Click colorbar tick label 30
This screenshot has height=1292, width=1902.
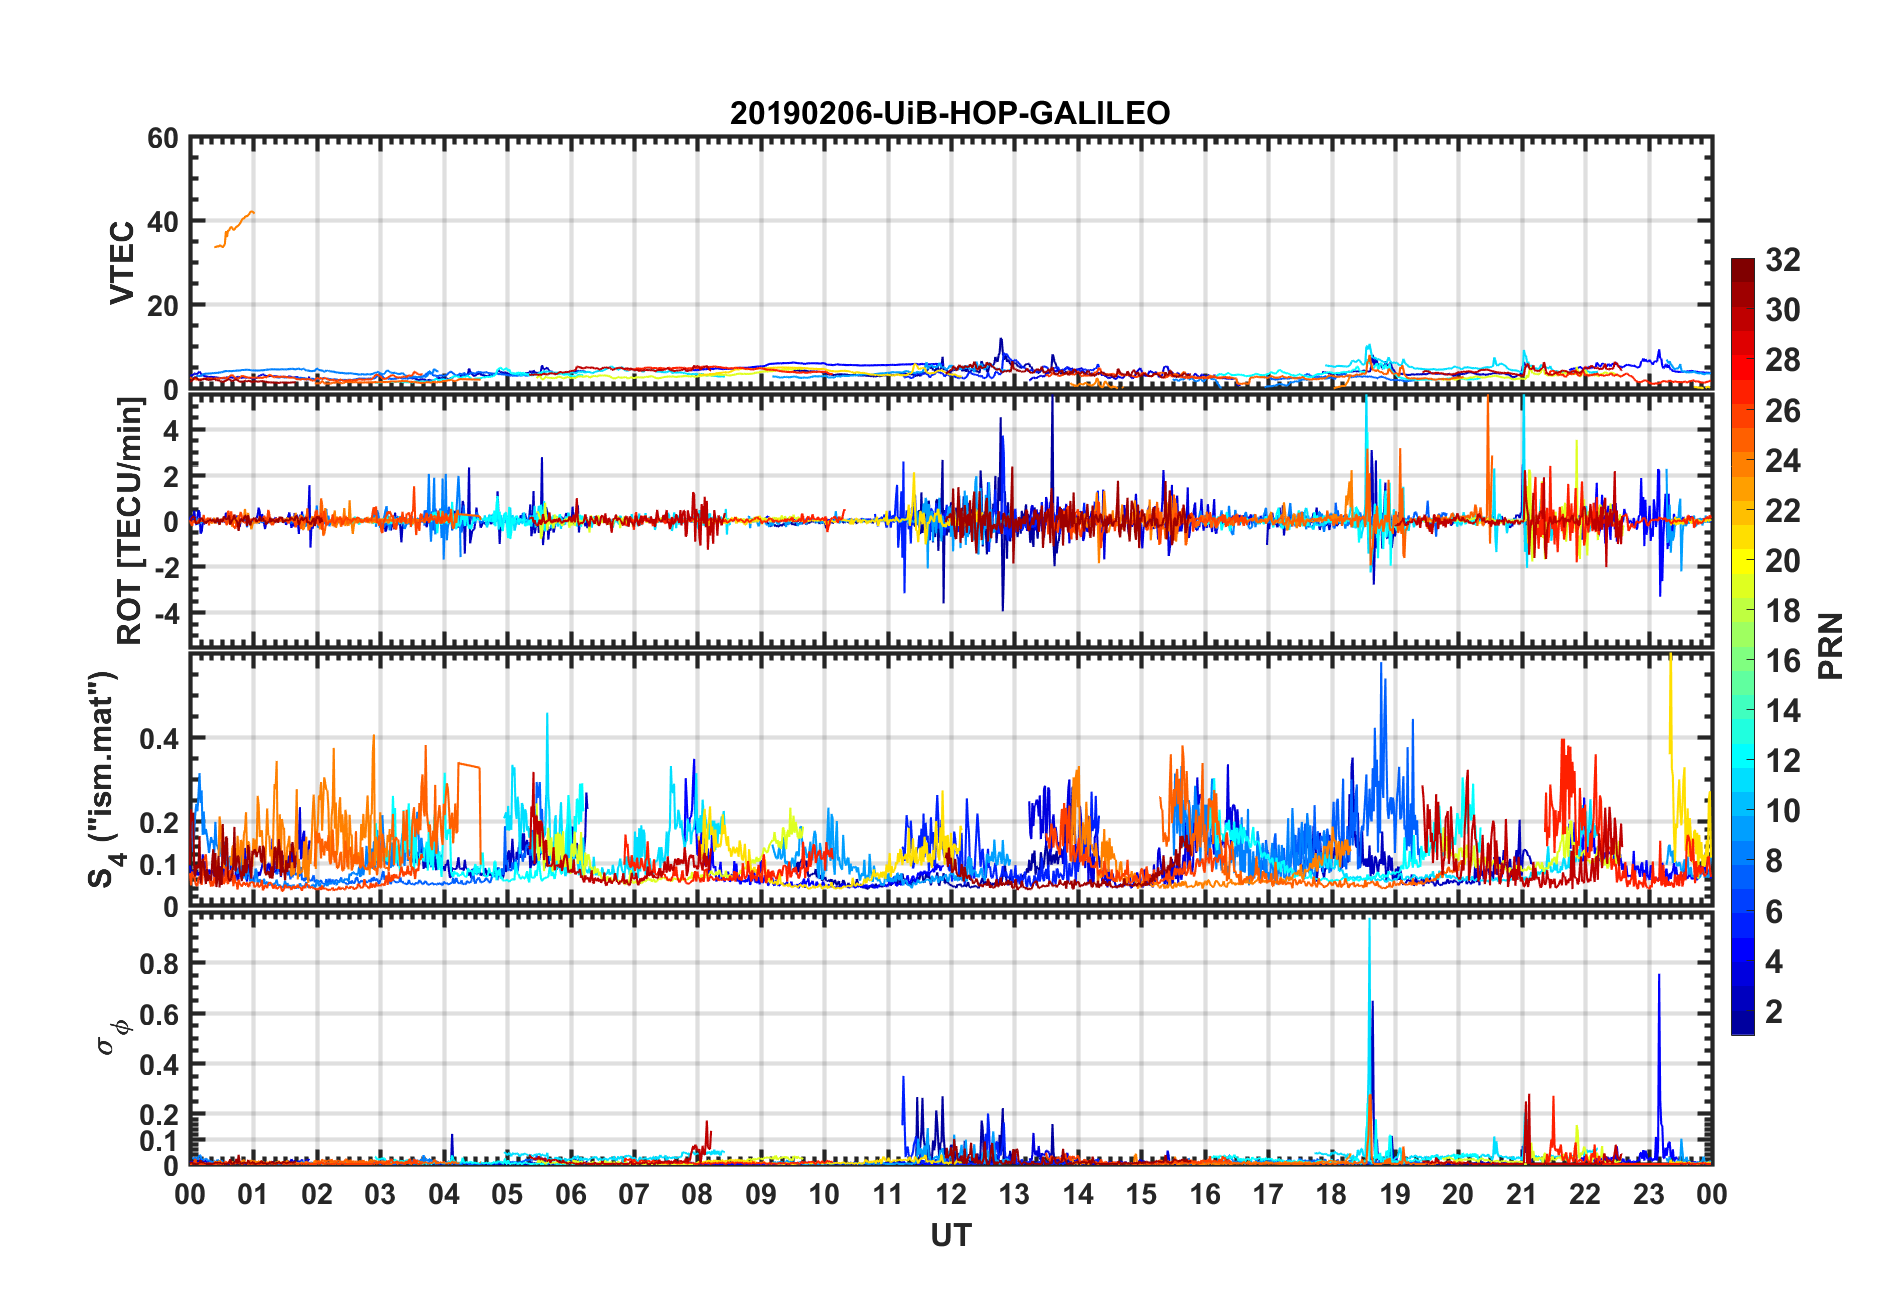coord(1782,310)
